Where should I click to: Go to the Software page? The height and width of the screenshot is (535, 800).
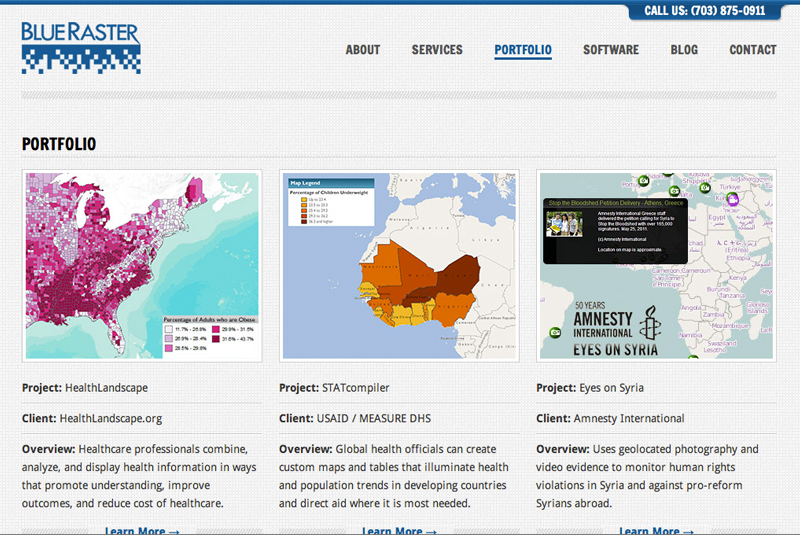[611, 50]
